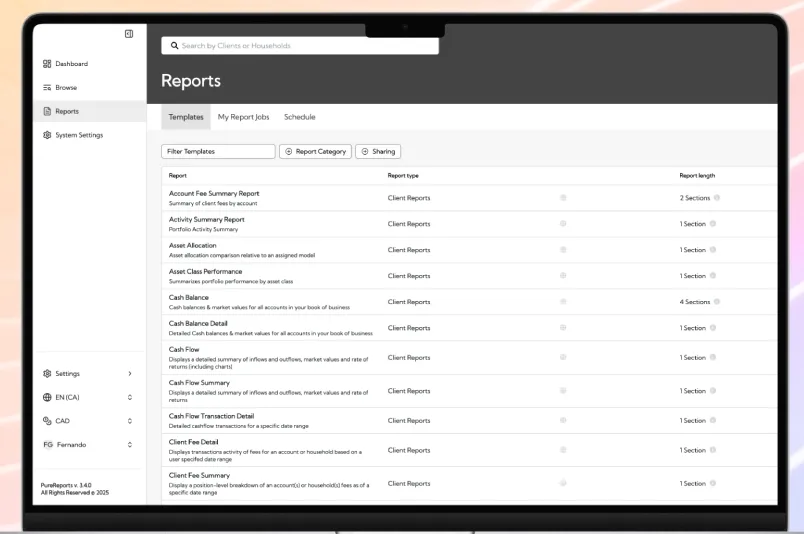
Task: Click the Report length column header
Action: tap(697, 175)
